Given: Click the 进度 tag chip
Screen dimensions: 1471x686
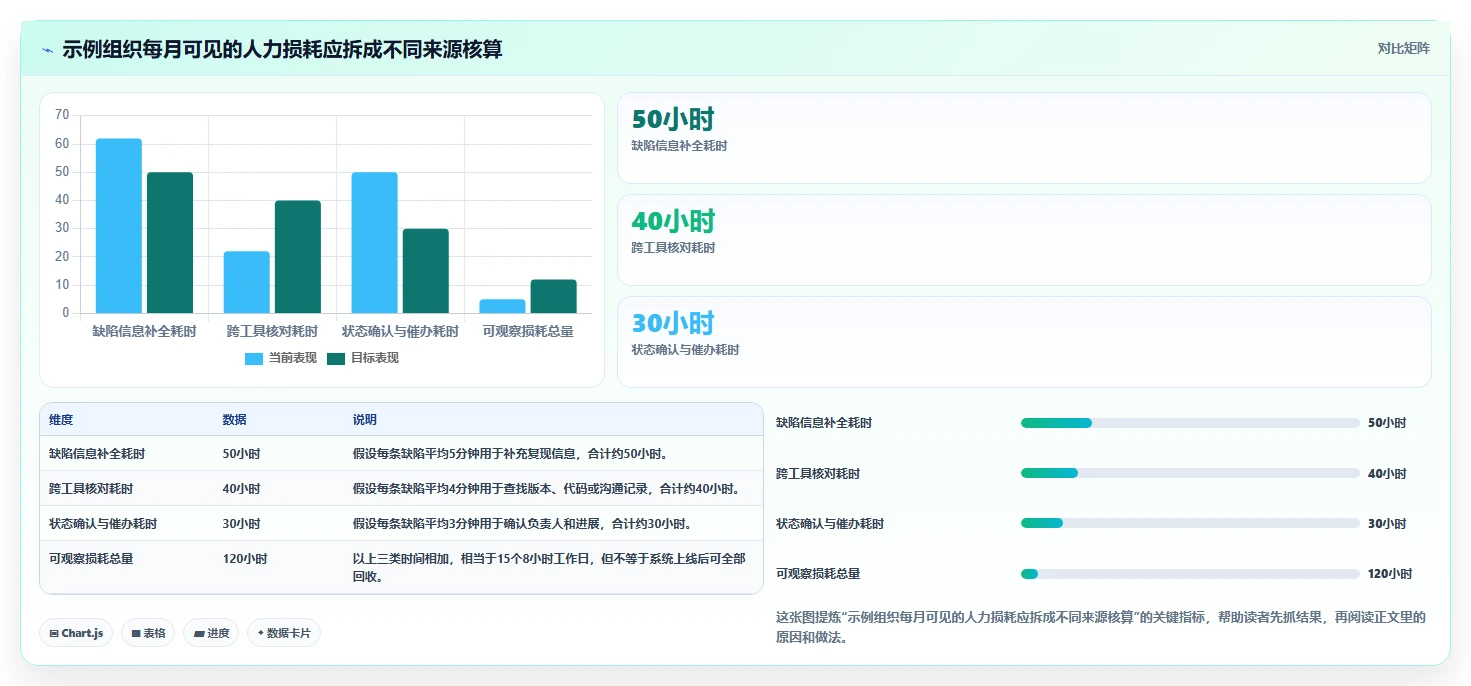Looking at the screenshot, I should [211, 633].
